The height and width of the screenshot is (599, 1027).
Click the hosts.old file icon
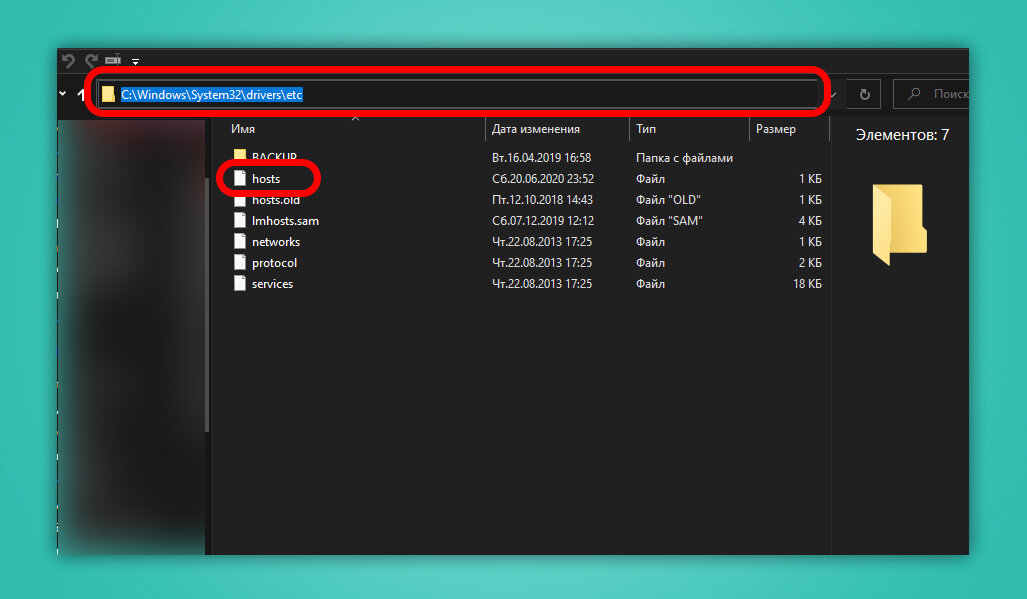tap(240, 200)
